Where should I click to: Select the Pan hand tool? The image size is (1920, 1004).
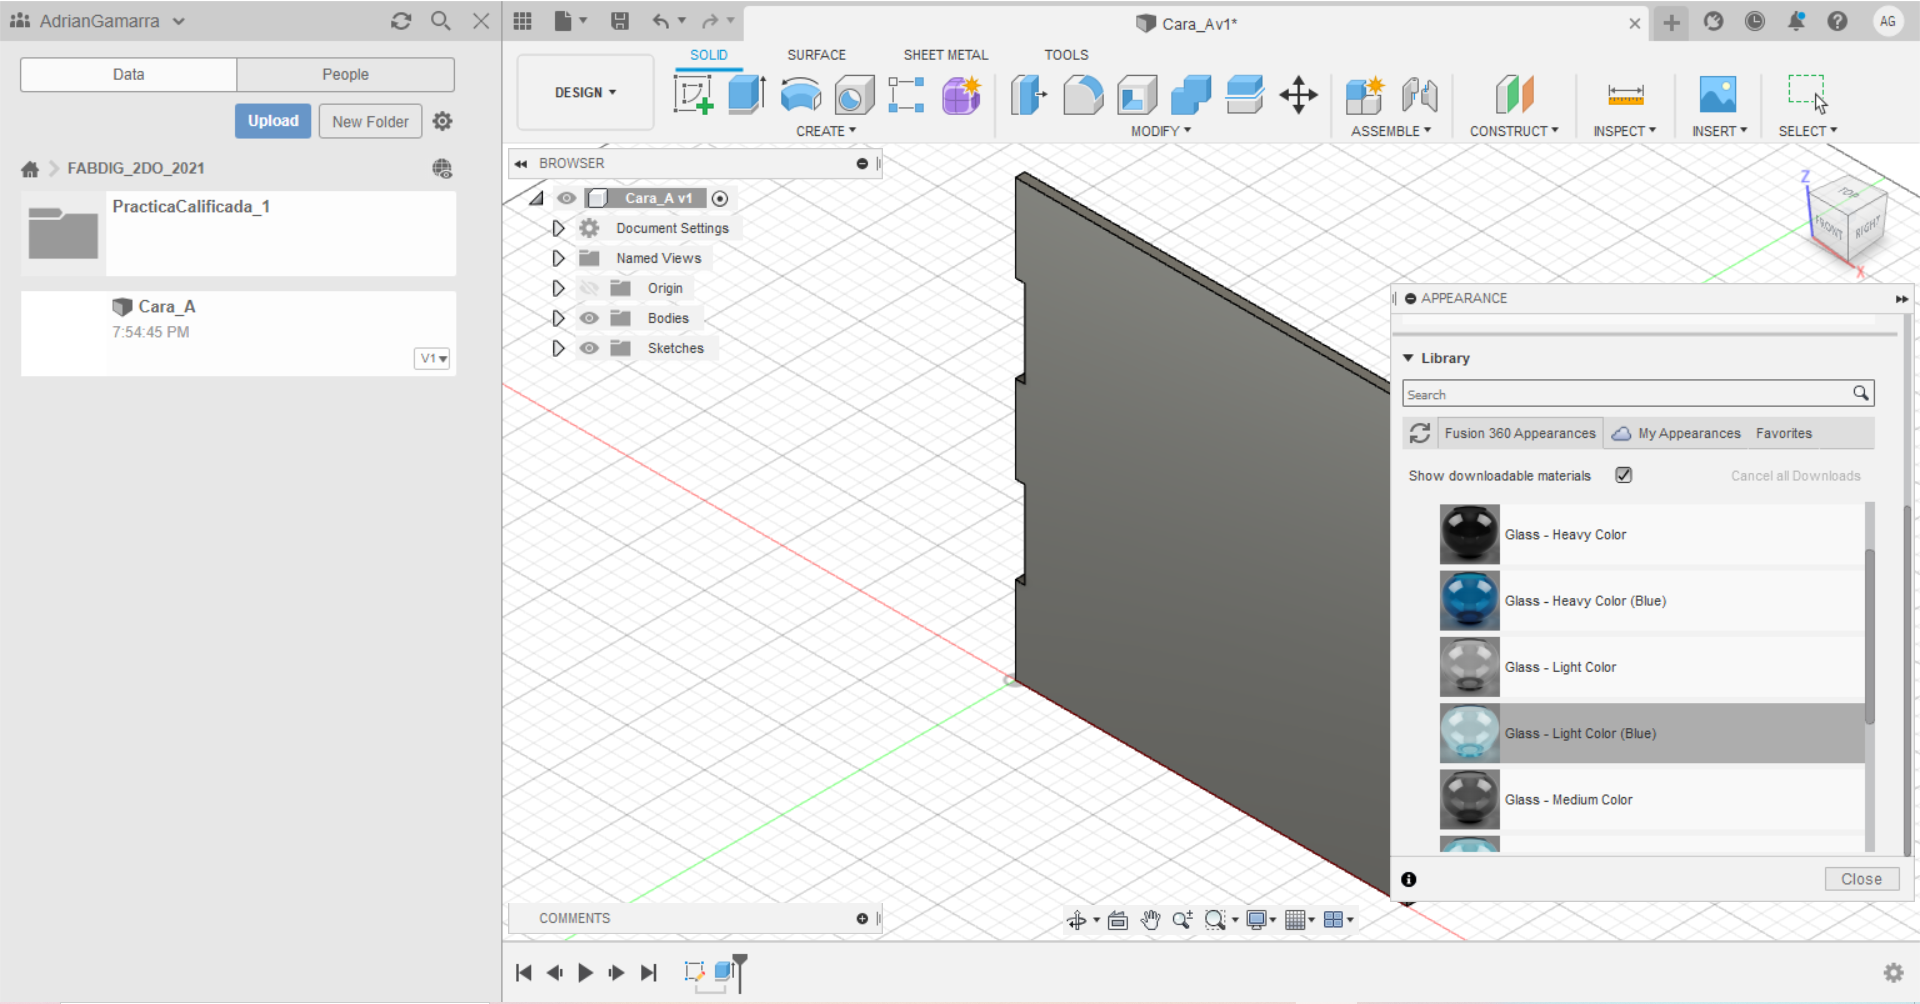(1150, 920)
